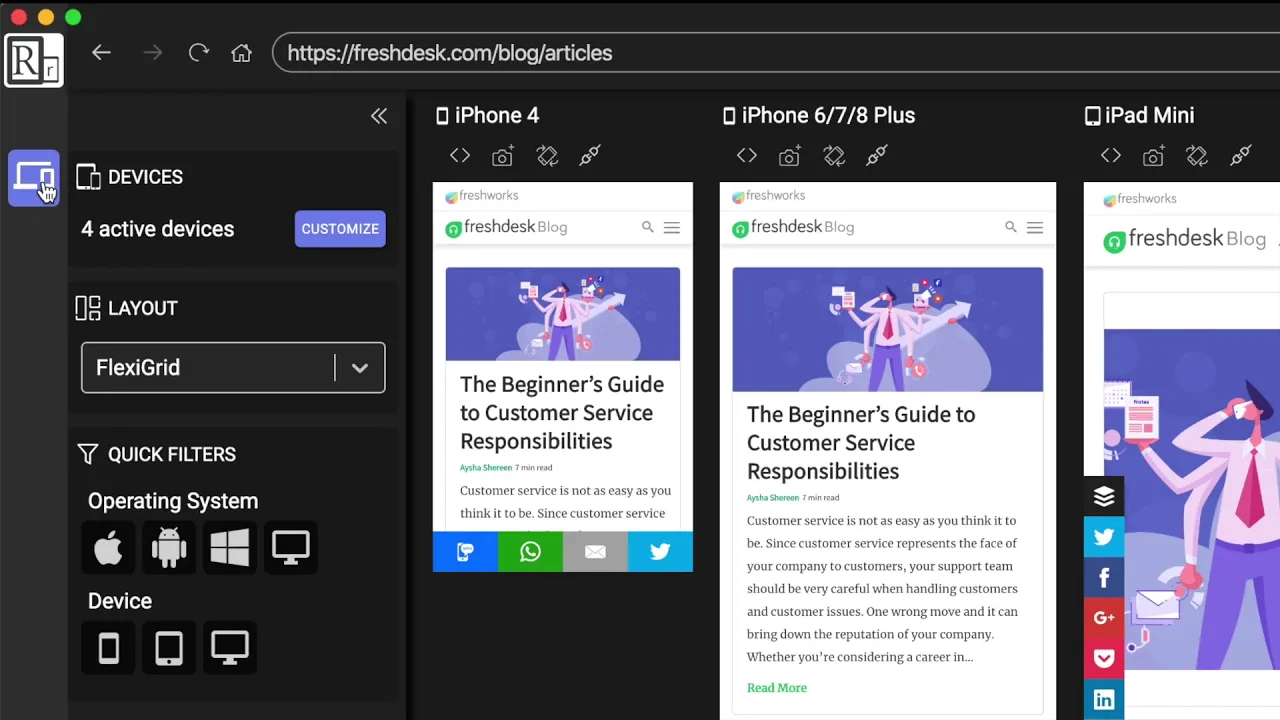
Task: Click freshworks logo in iPhone 6/7/8 Plus
Action: pos(769,196)
